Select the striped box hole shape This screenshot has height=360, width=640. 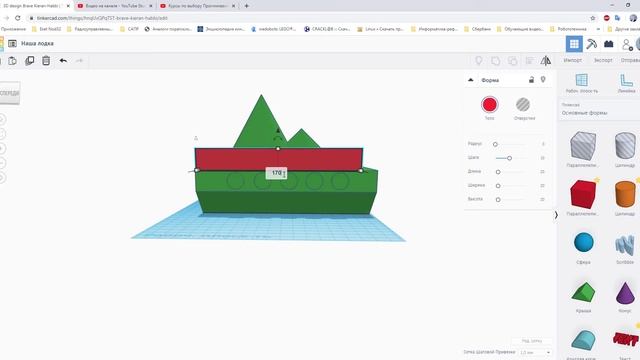[583, 146]
